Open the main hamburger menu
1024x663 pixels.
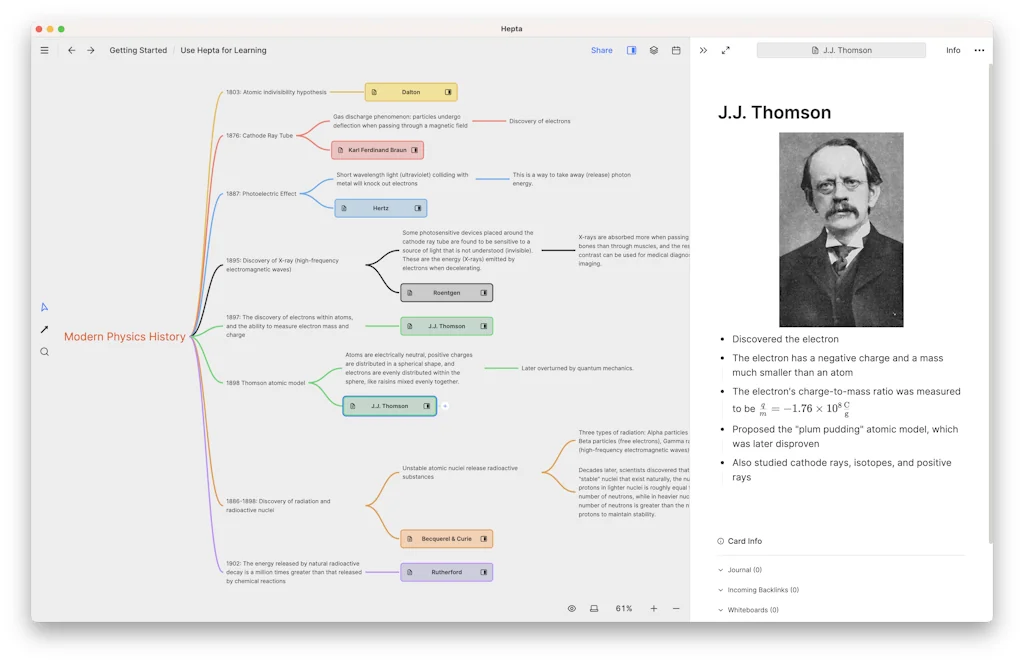[44, 49]
